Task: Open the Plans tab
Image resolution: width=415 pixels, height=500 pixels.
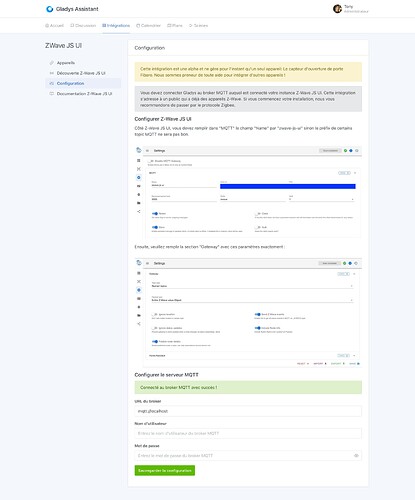Action: coord(175,26)
